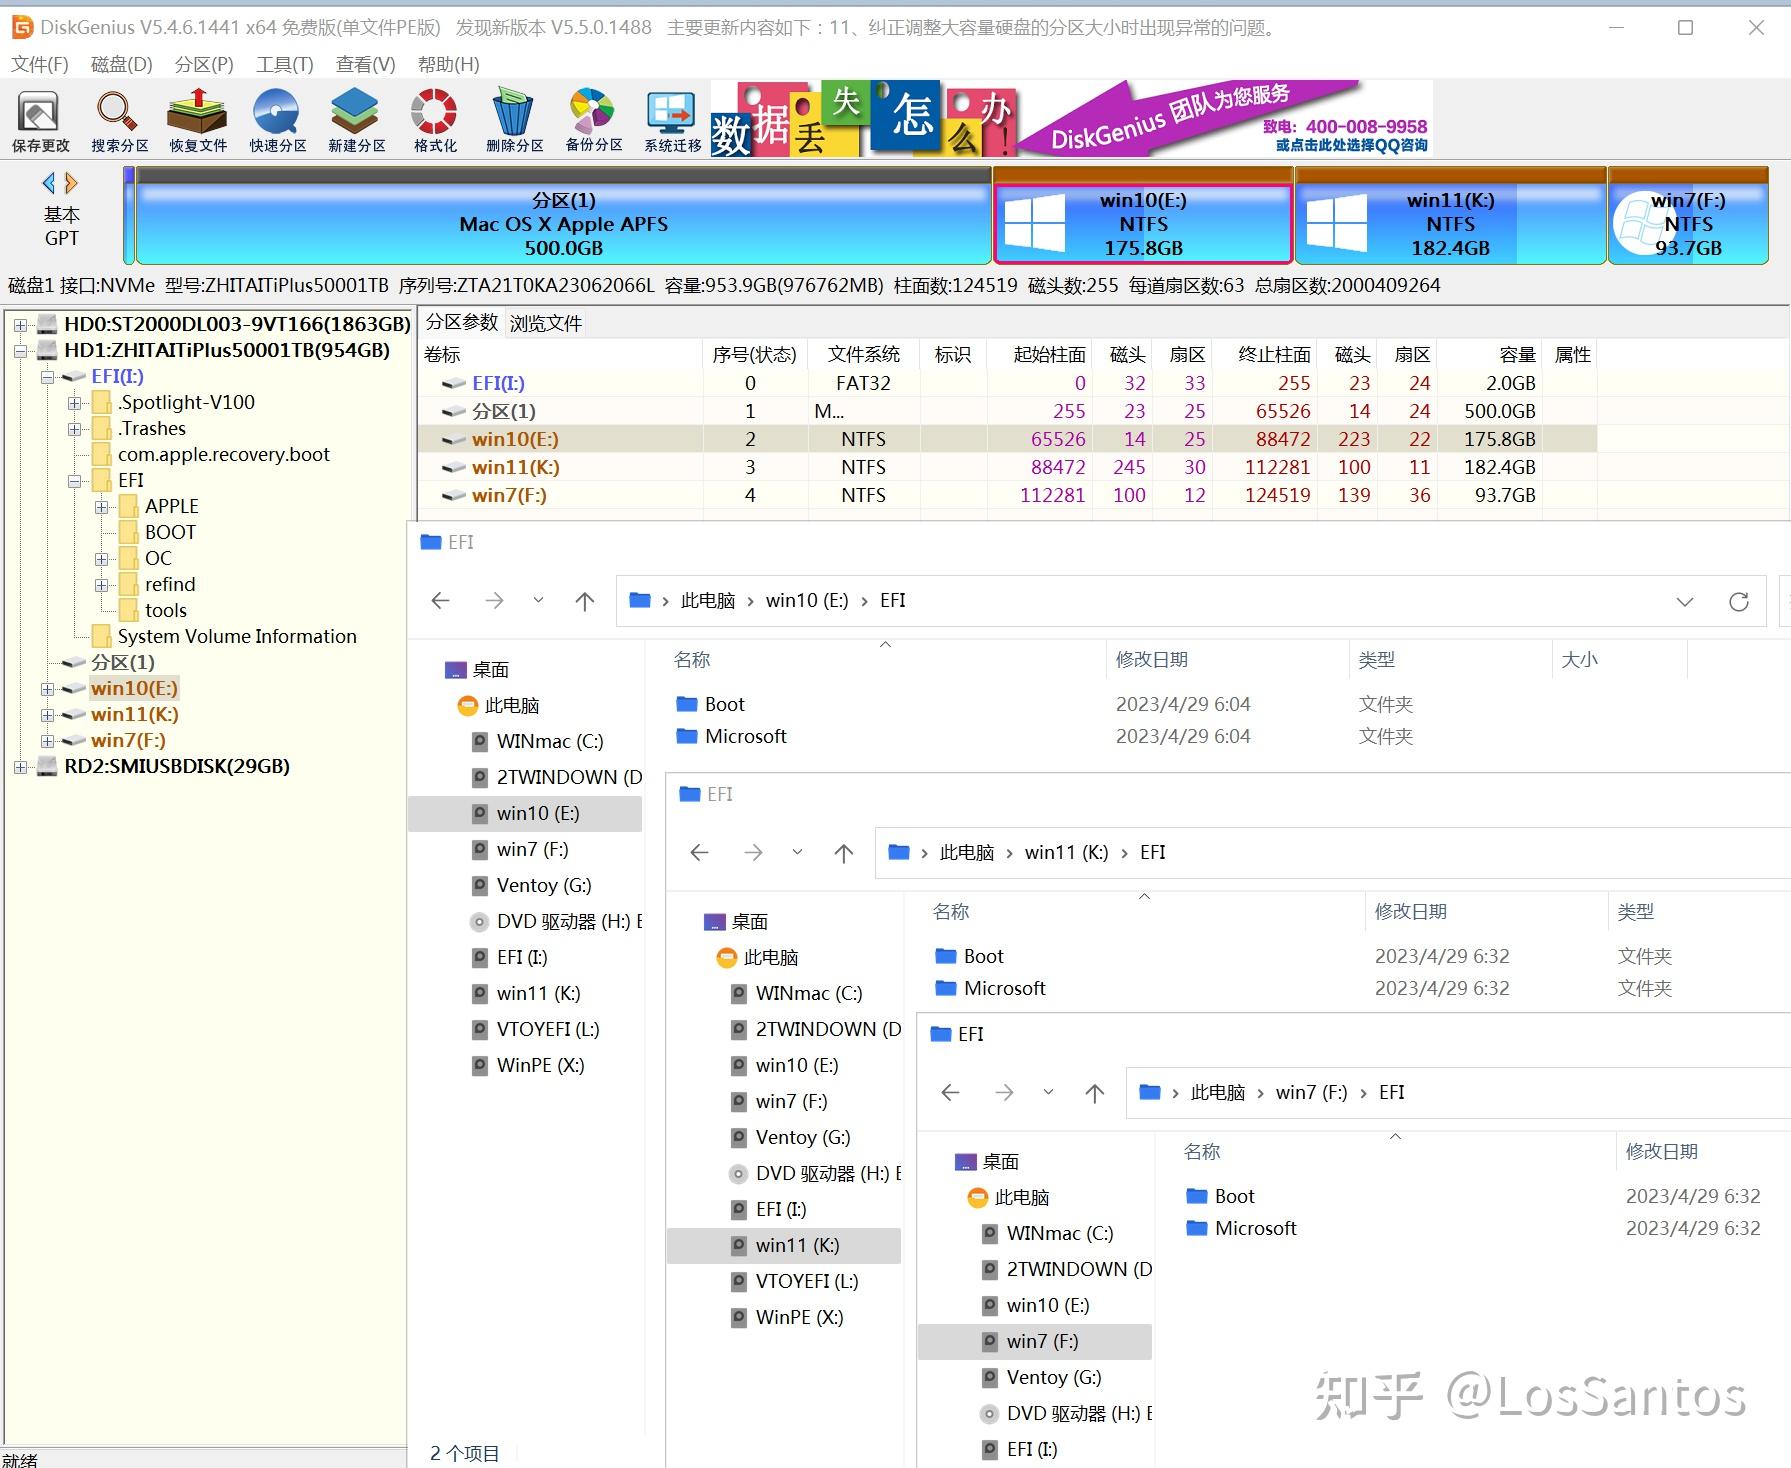Select Ventoy (G:) in win10 EFI window sidebar
This screenshot has width=1791, height=1468.
point(544,885)
